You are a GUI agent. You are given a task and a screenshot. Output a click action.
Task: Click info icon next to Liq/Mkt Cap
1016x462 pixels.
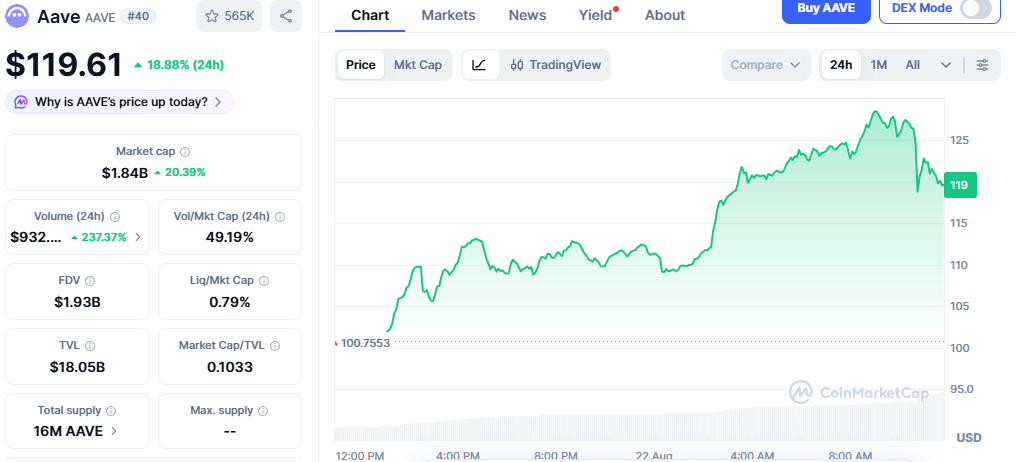(264, 281)
